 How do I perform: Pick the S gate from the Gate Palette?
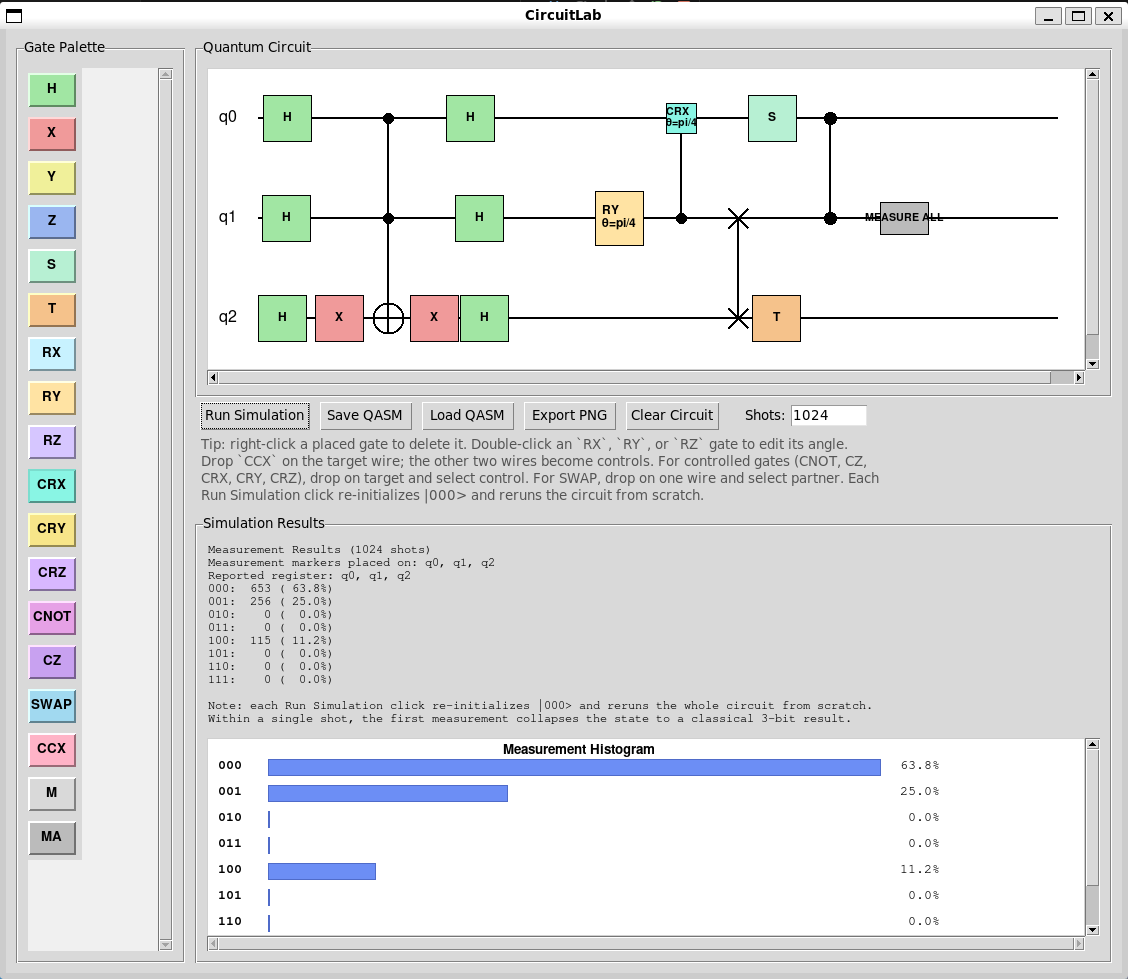[52, 265]
